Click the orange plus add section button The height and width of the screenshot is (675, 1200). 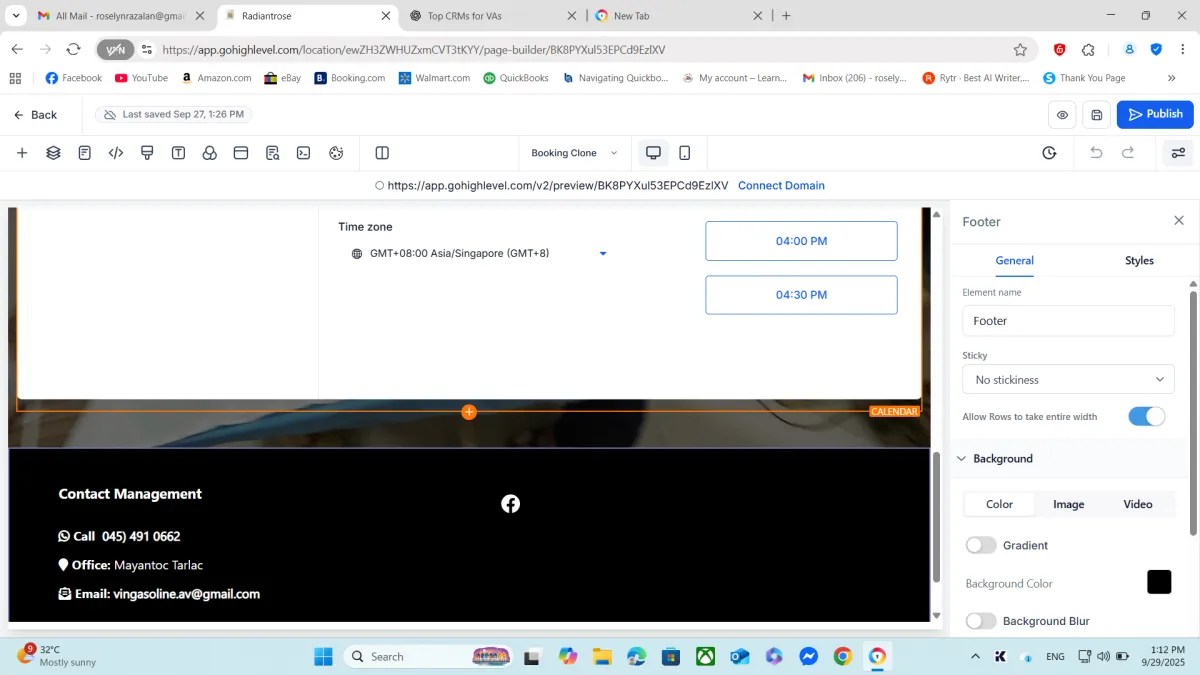pyautogui.click(x=469, y=412)
